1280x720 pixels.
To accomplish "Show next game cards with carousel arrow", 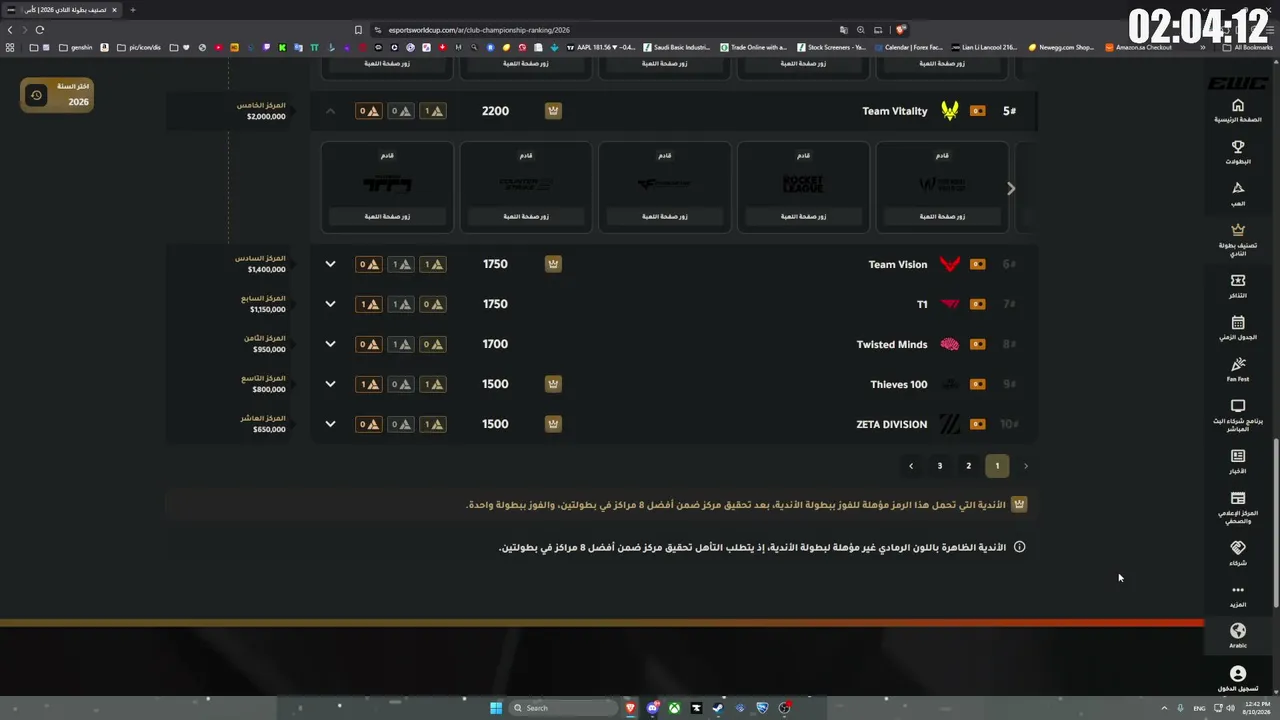I will click(1011, 188).
